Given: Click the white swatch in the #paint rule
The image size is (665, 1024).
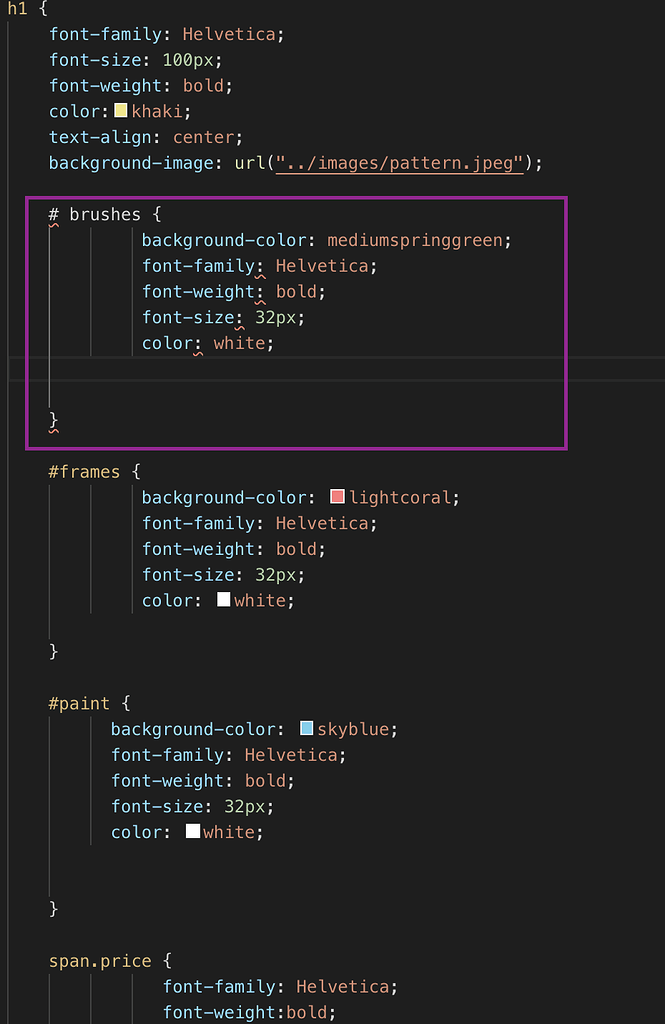Looking at the screenshot, I should (193, 831).
